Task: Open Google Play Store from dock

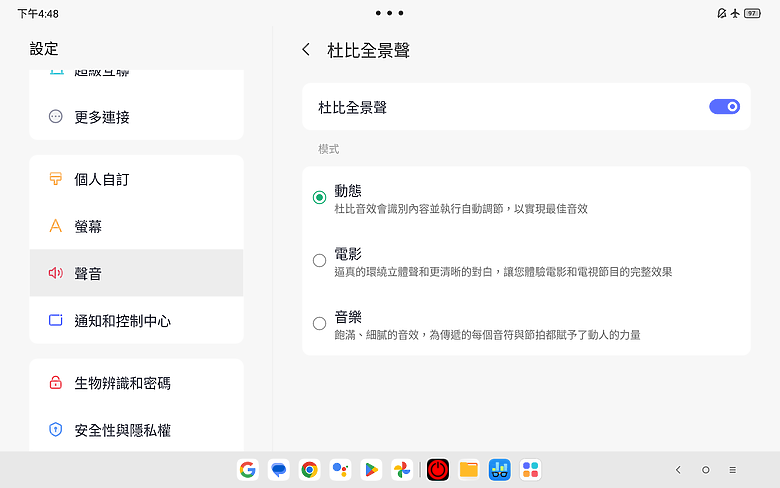Action: coord(371,470)
